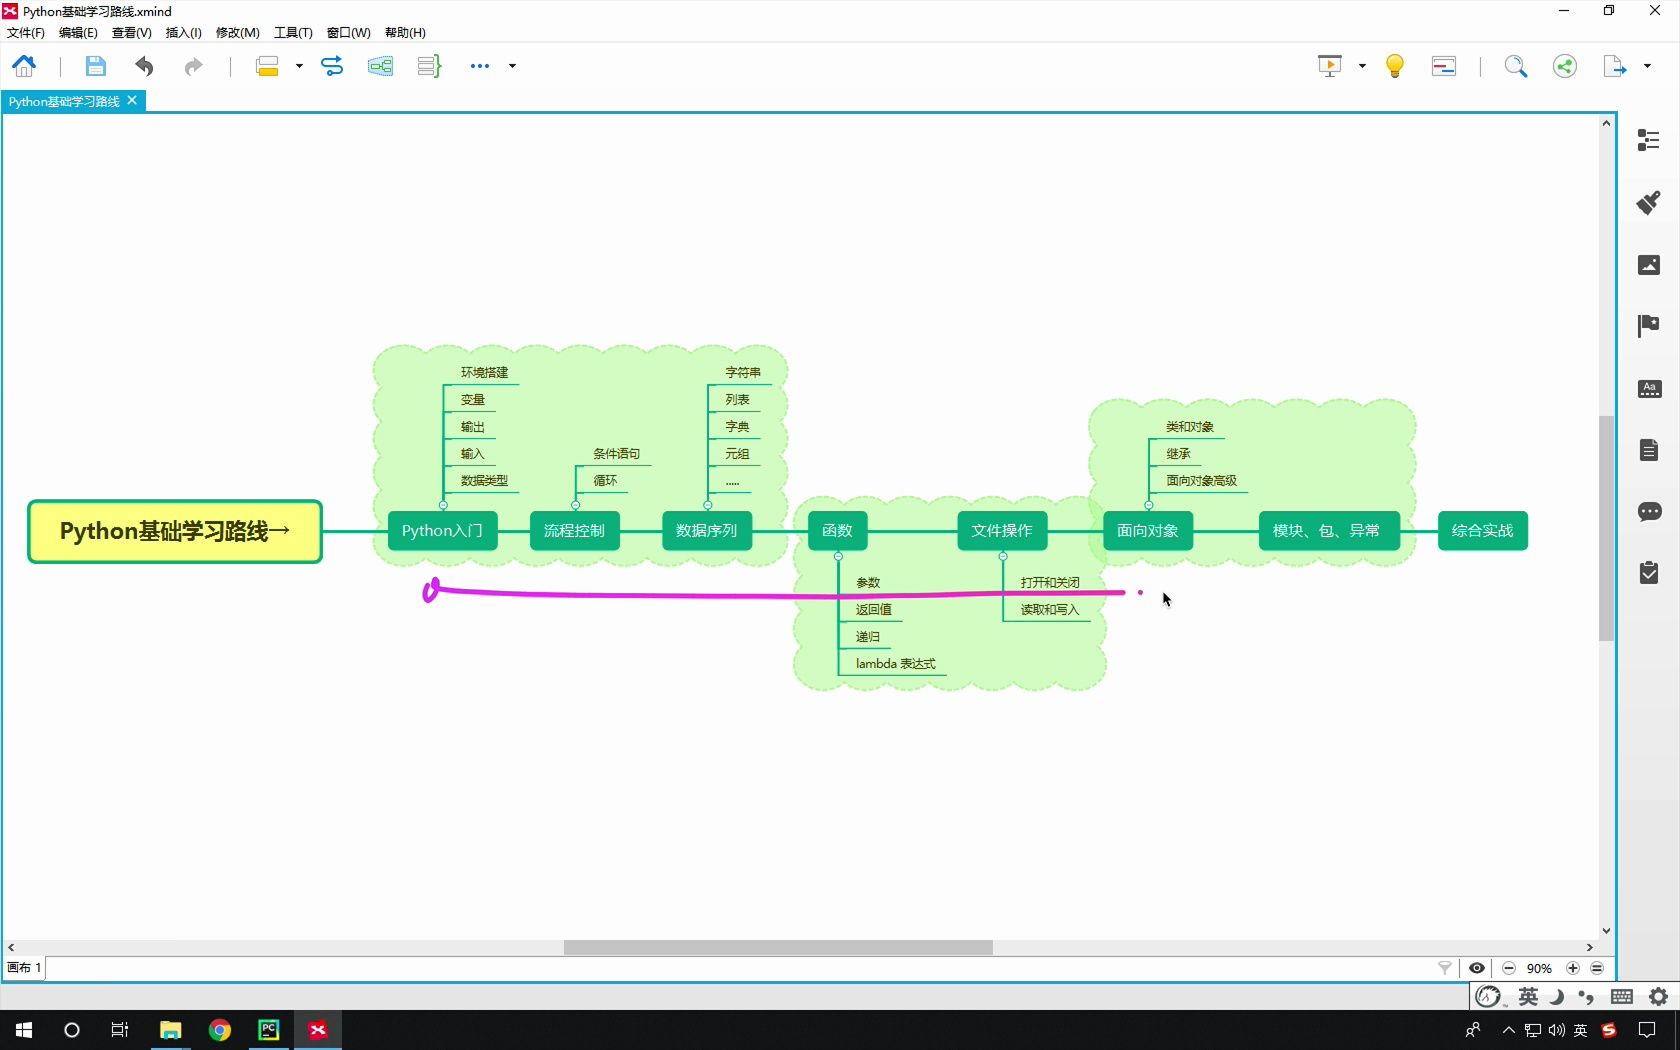
Task: Collapse the Python入门 subtopics circle
Action: pos(443,505)
